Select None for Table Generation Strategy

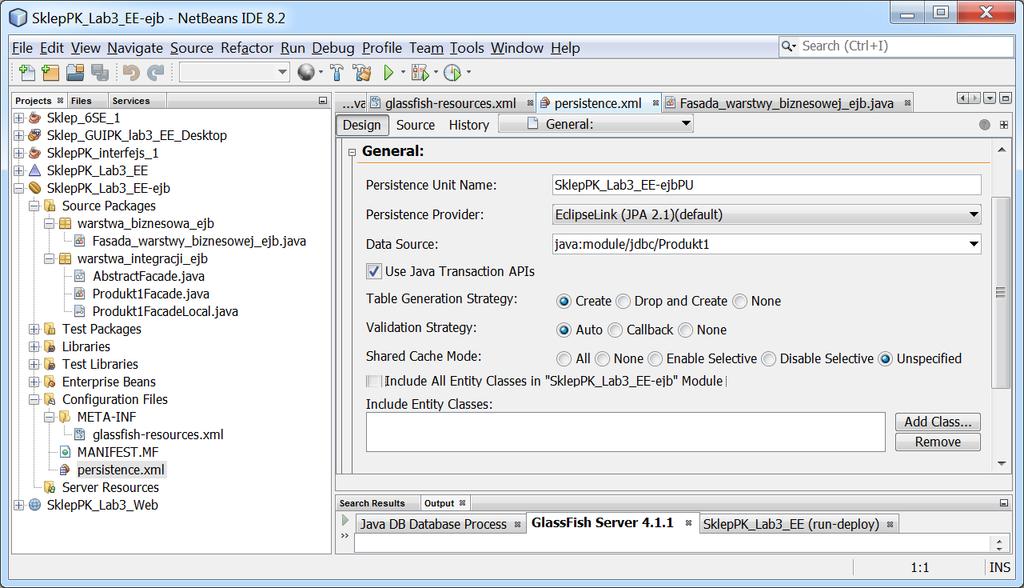click(739, 301)
